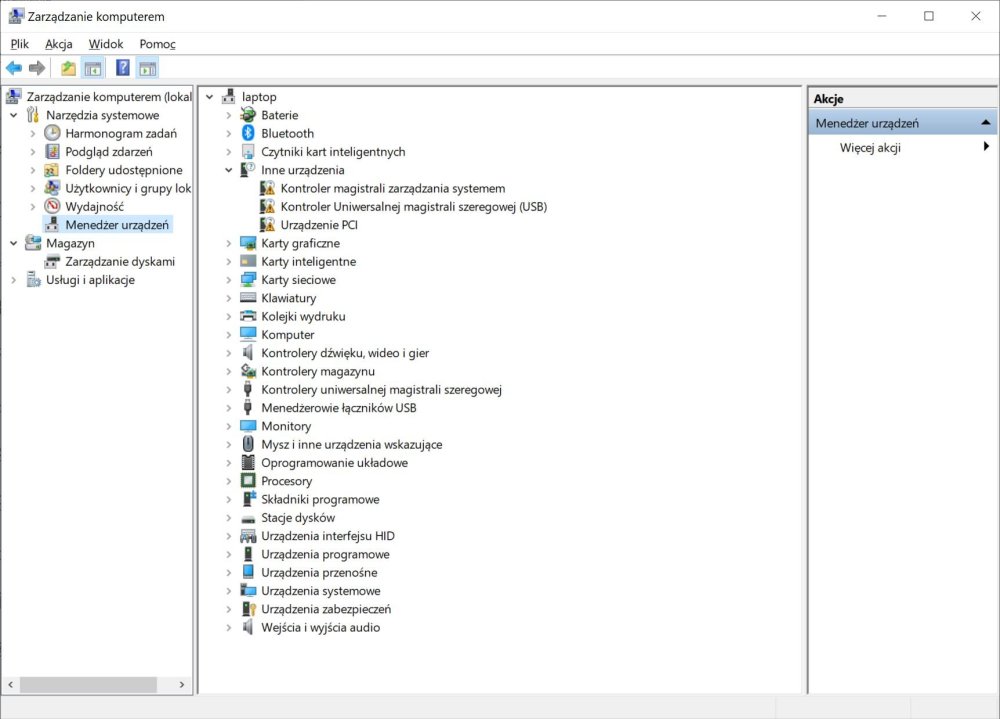Viewport: 1000px width, 719px height.
Task: Click the Procesory chip icon
Action: pyautogui.click(x=249, y=481)
